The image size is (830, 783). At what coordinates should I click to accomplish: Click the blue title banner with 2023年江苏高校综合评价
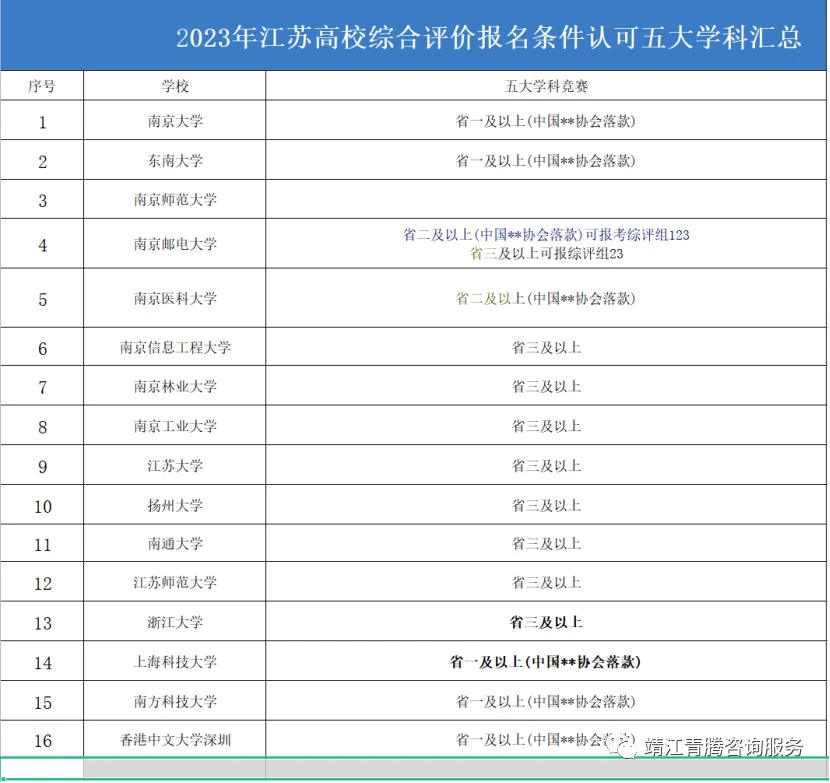coord(413,35)
